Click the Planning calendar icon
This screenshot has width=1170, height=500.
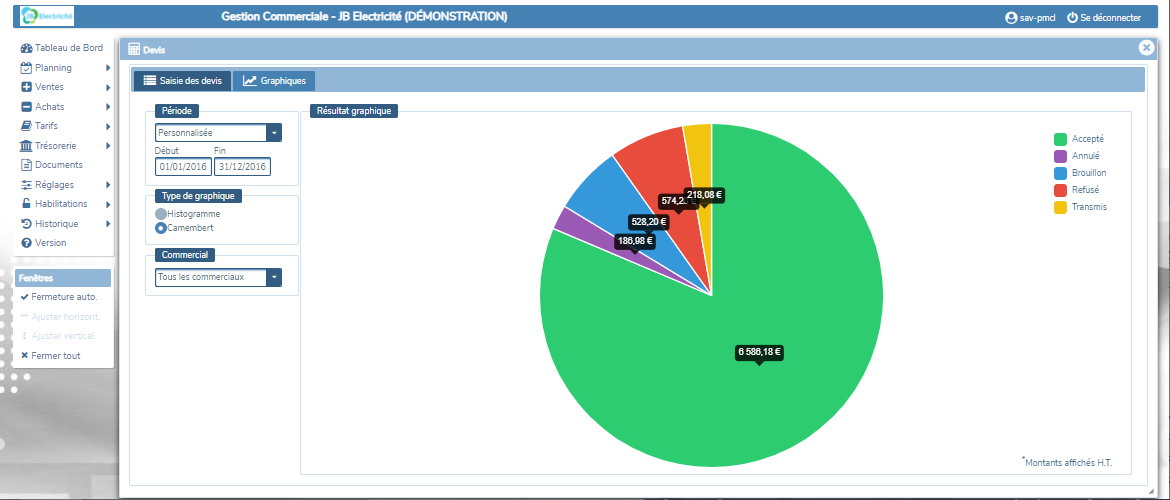(x=26, y=67)
